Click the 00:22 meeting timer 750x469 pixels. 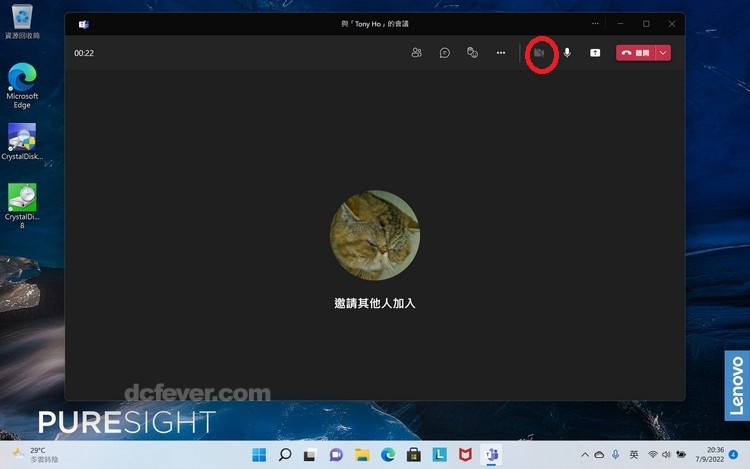pos(84,53)
